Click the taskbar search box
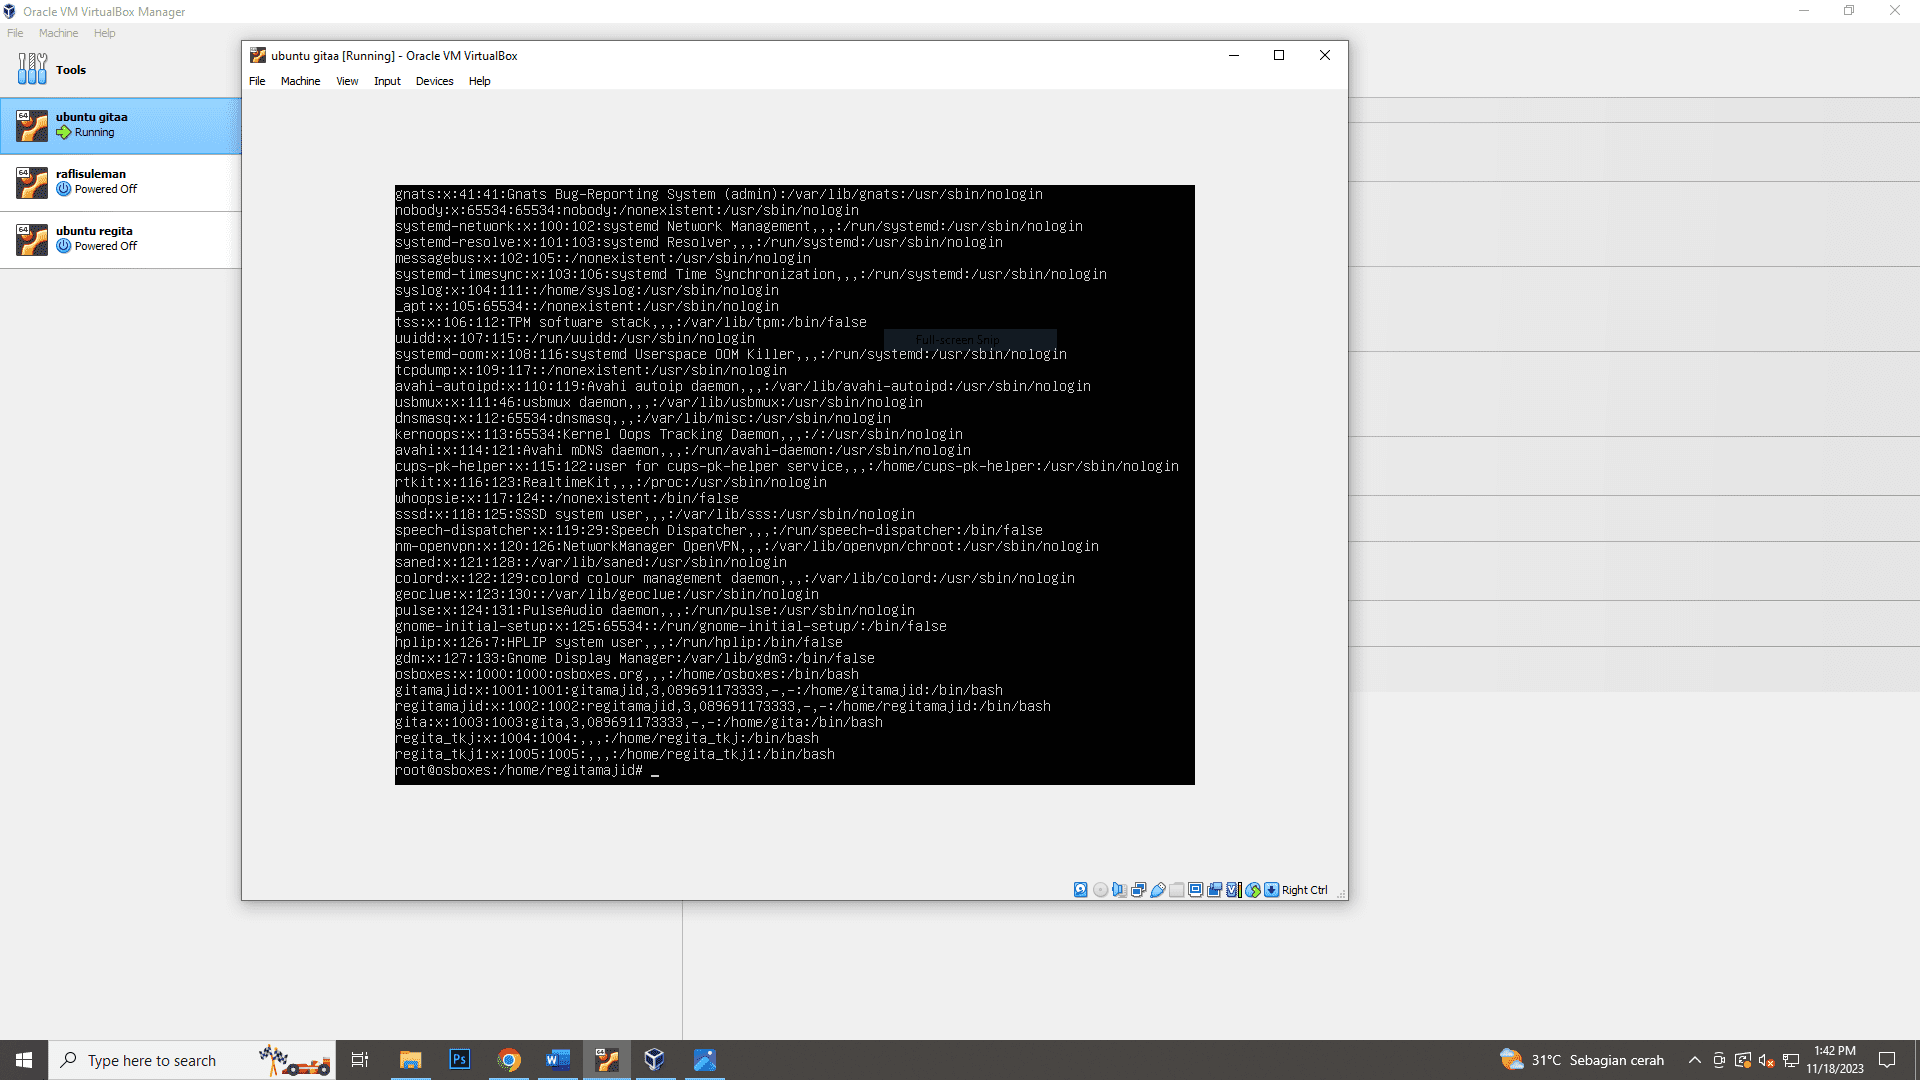Screen dimensions: 1920x1080 coord(192,1060)
